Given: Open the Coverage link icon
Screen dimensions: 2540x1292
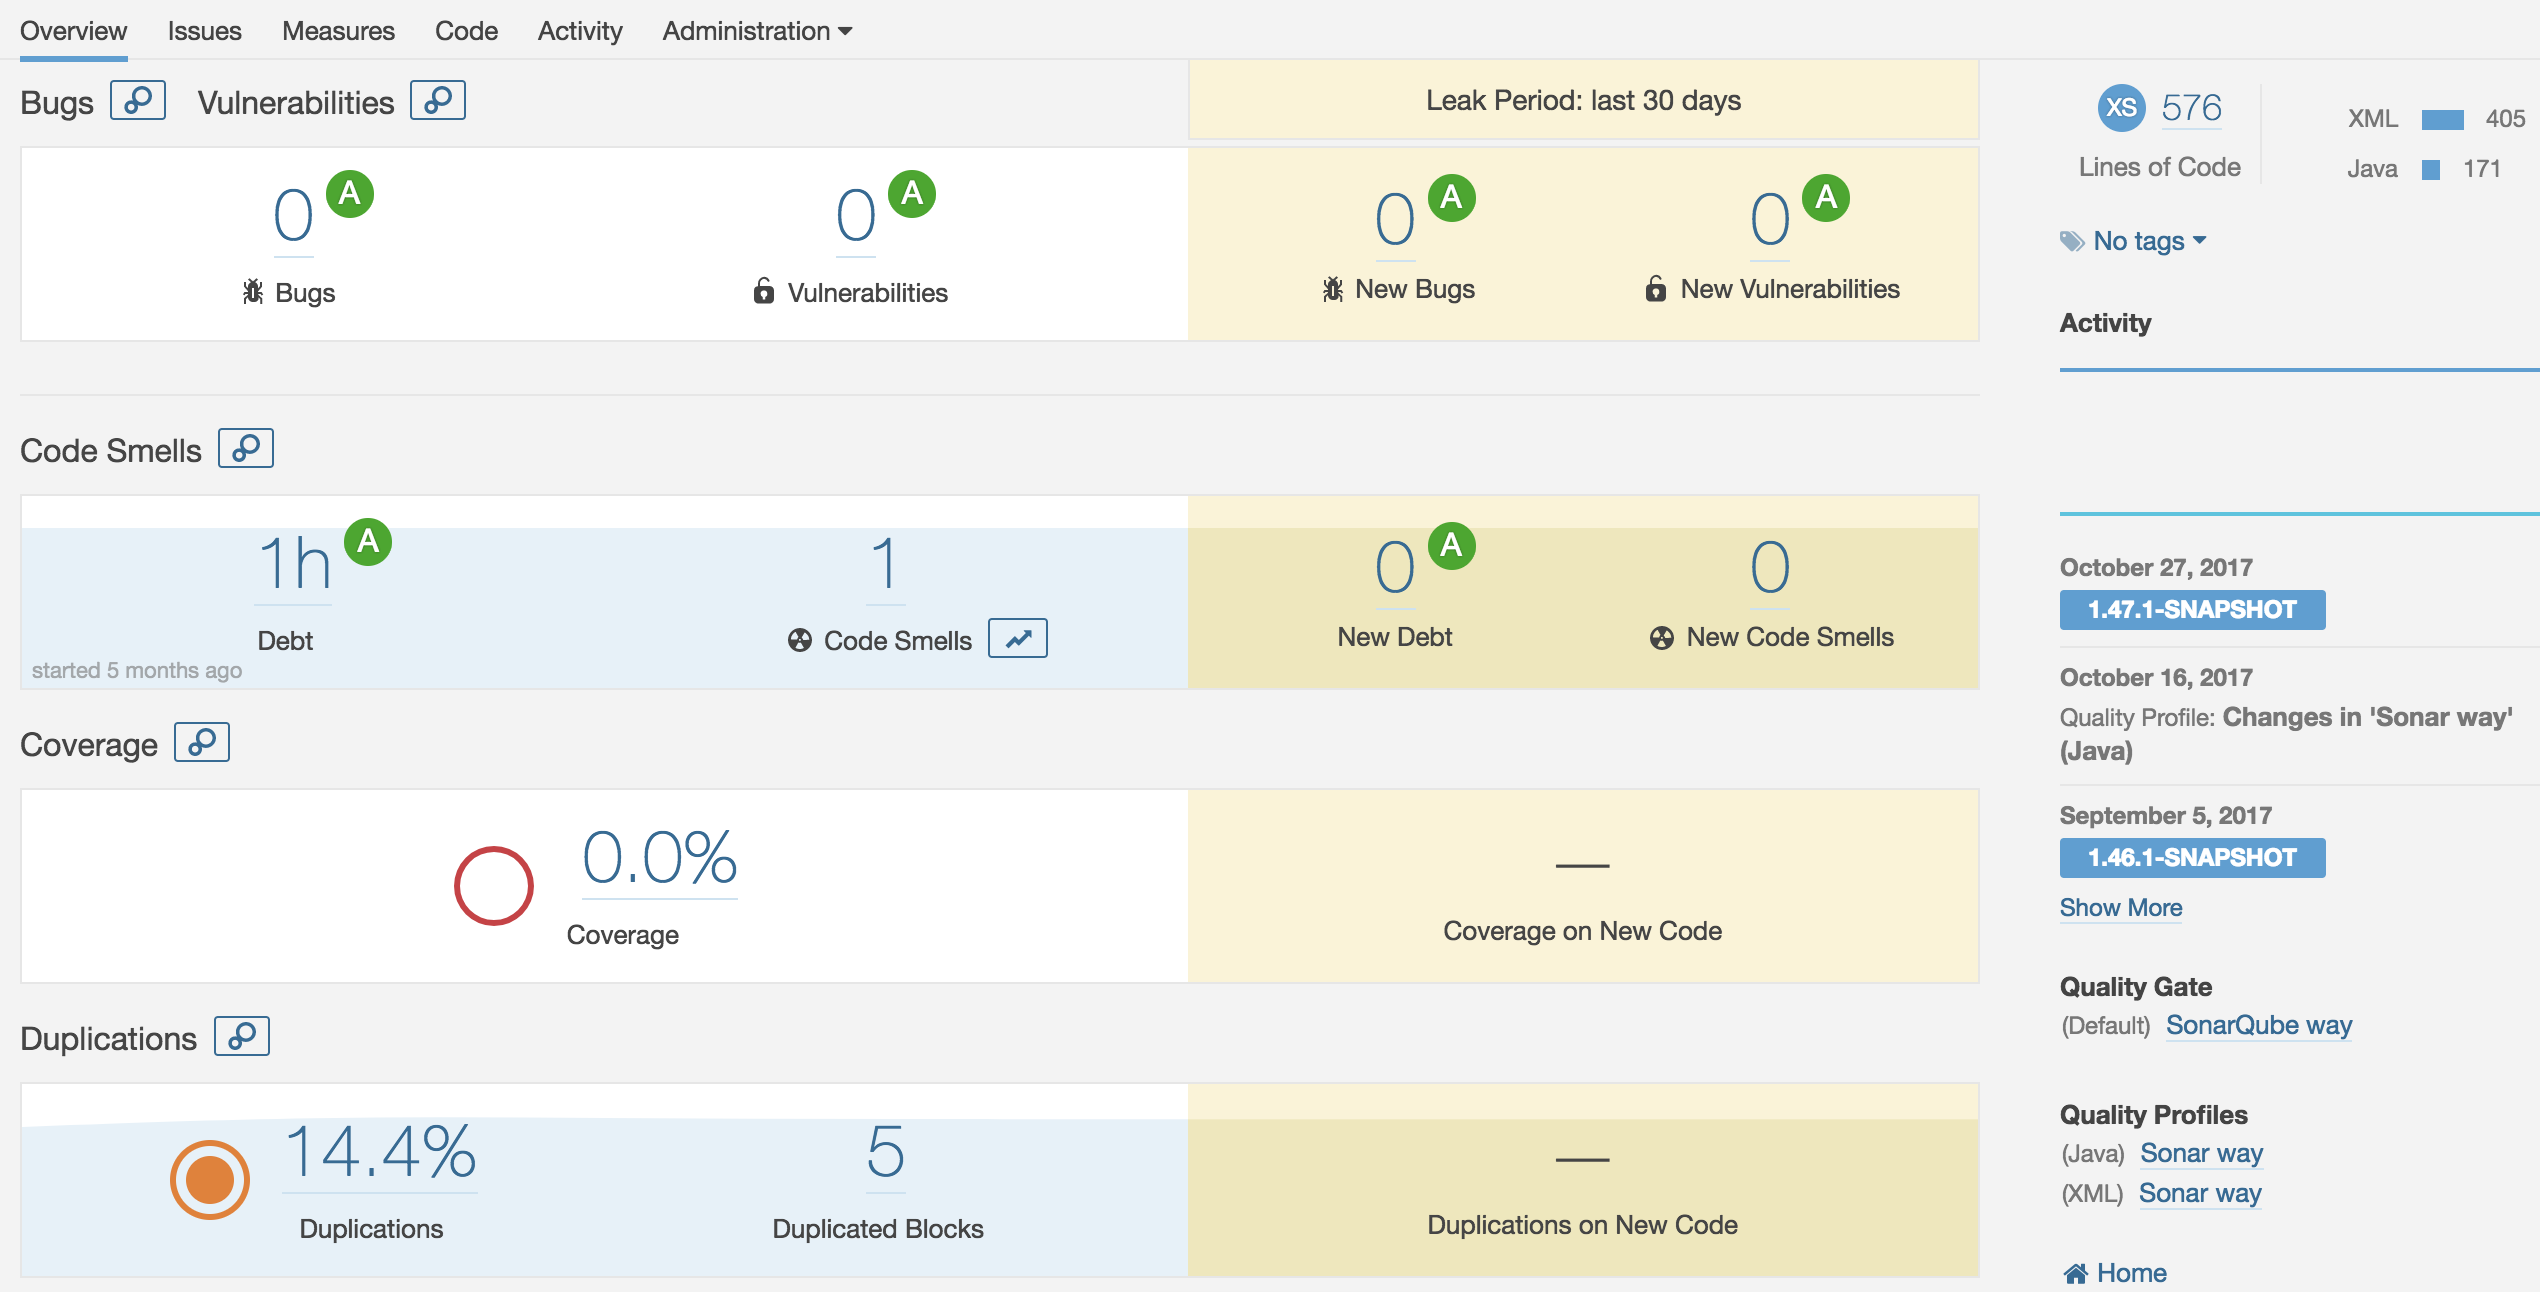Looking at the screenshot, I should pyautogui.click(x=202, y=743).
